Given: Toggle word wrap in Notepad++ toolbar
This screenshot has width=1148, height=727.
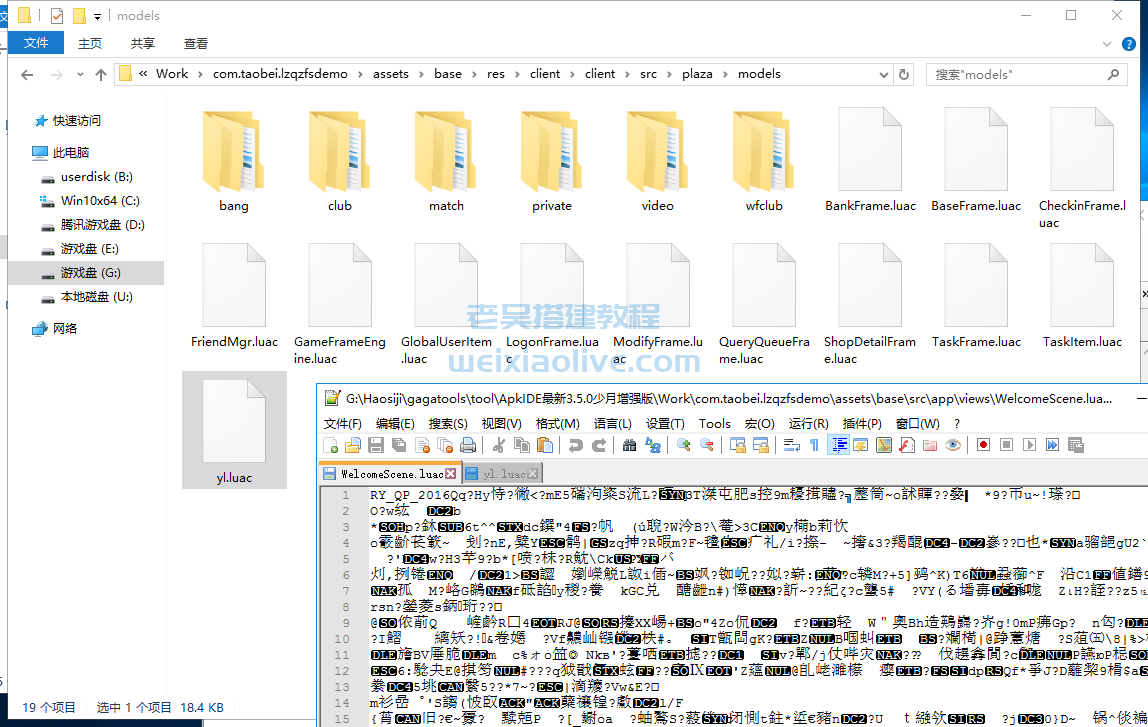Looking at the screenshot, I should click(791, 445).
